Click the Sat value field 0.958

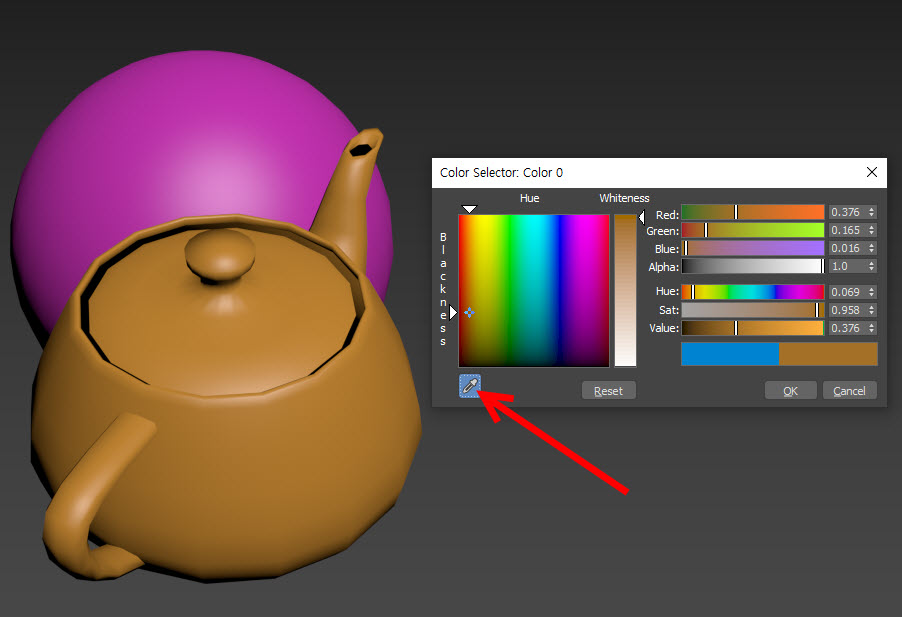click(x=847, y=310)
